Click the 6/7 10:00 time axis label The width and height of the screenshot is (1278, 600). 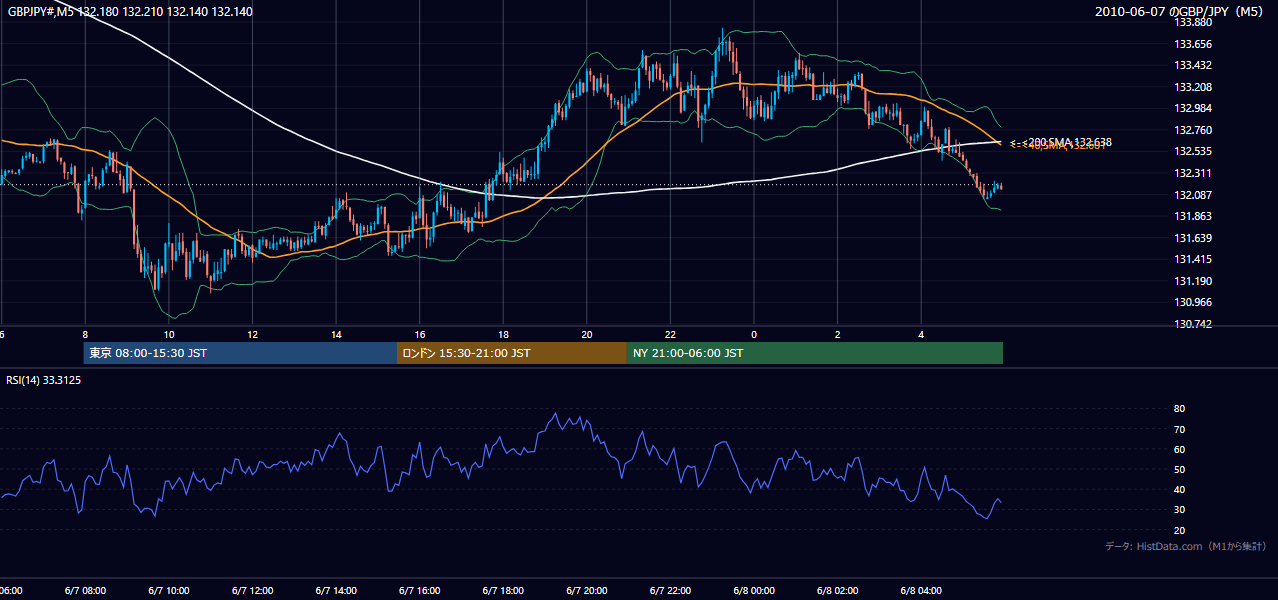(169, 590)
